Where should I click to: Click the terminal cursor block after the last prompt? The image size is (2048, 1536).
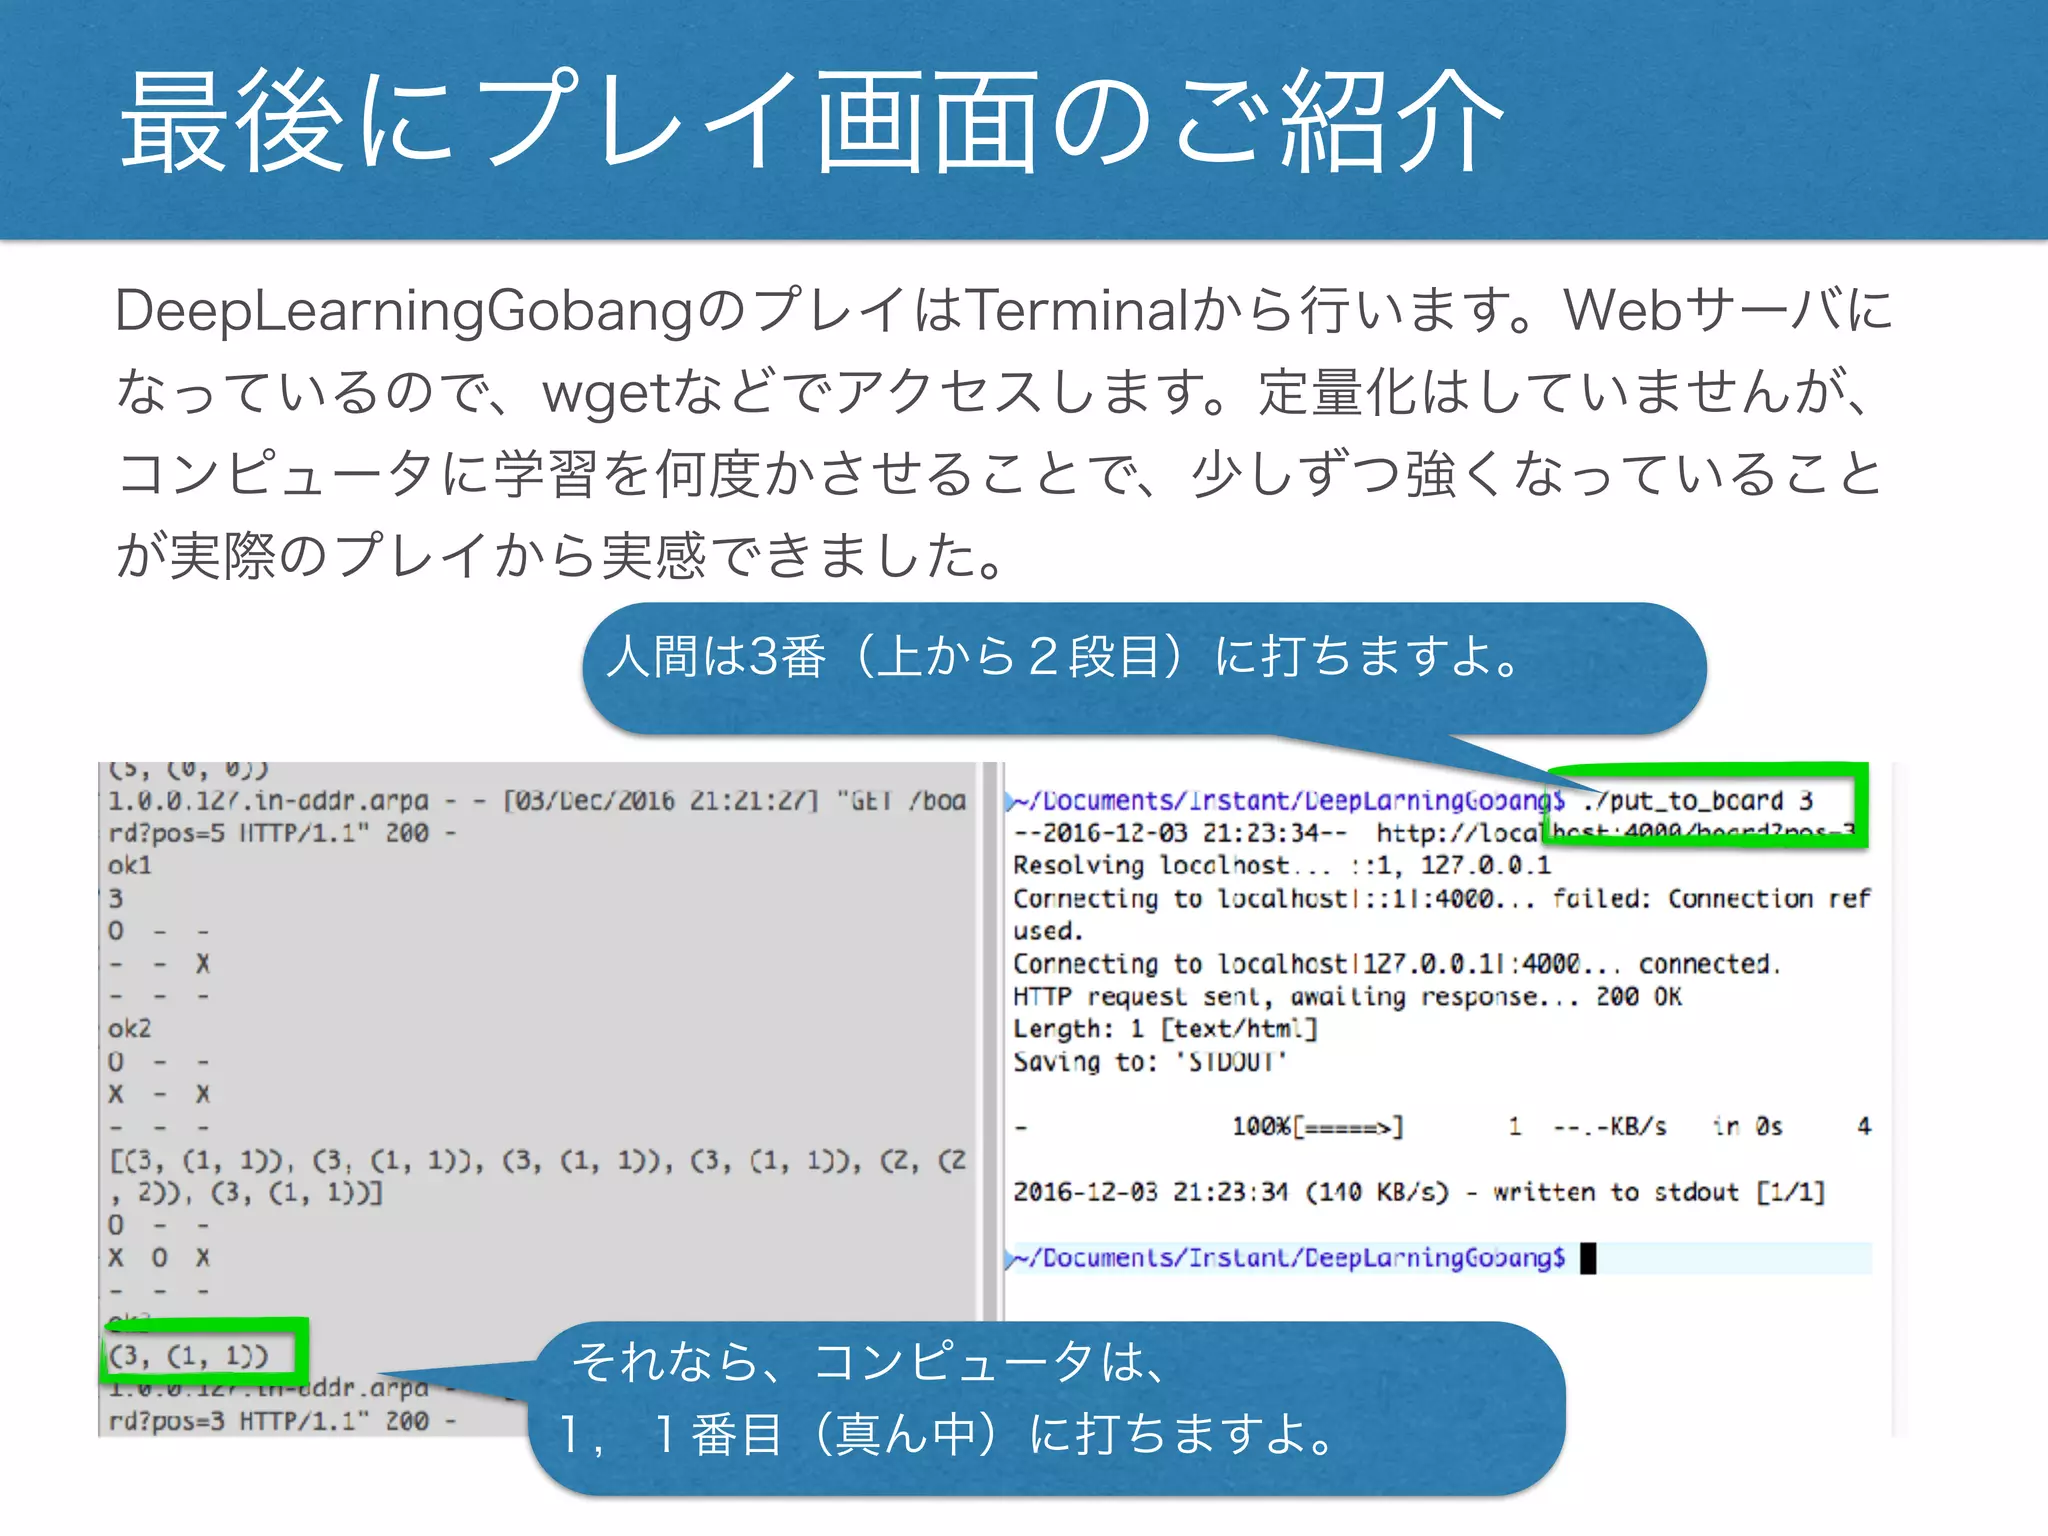1588,1257
